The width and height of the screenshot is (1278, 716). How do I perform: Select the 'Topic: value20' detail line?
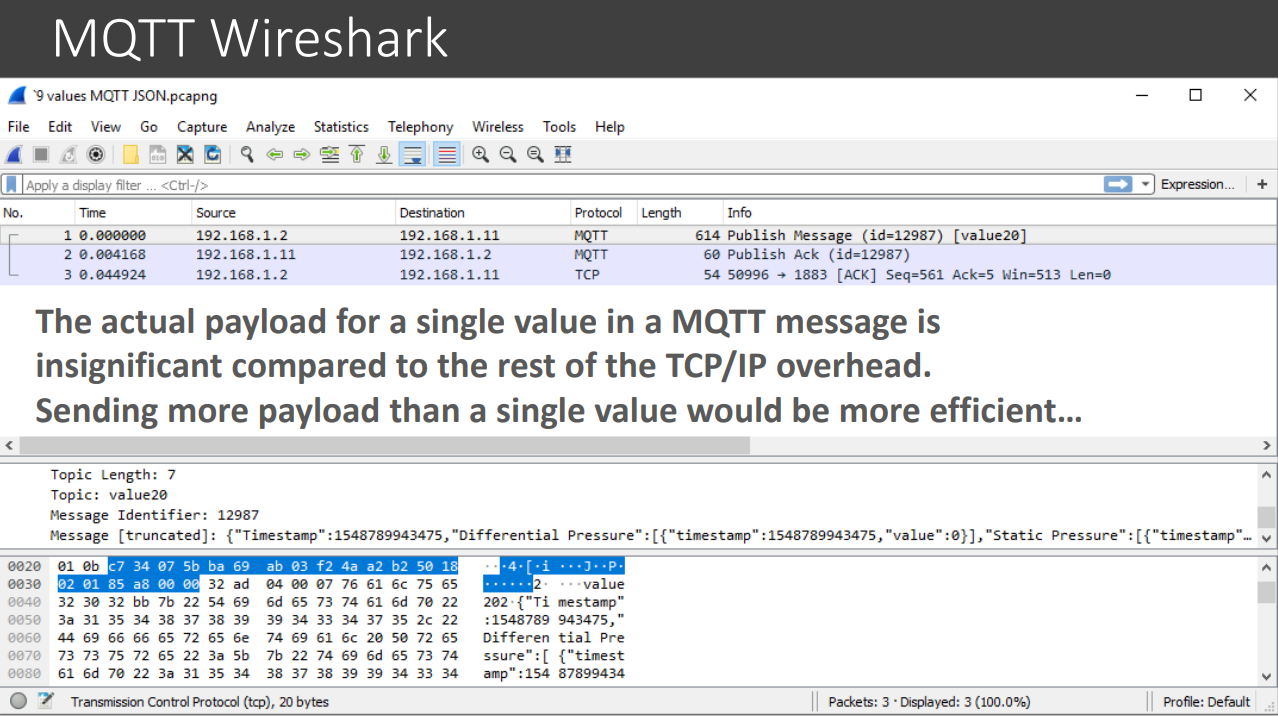[109, 495]
